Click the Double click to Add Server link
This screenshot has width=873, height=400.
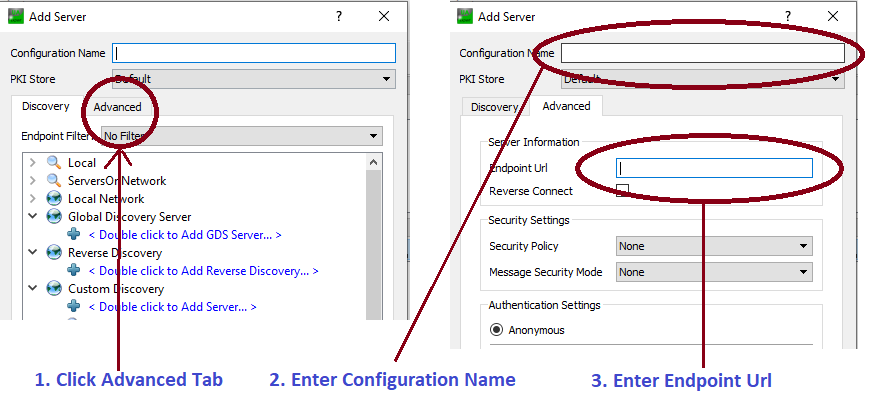click(x=173, y=306)
